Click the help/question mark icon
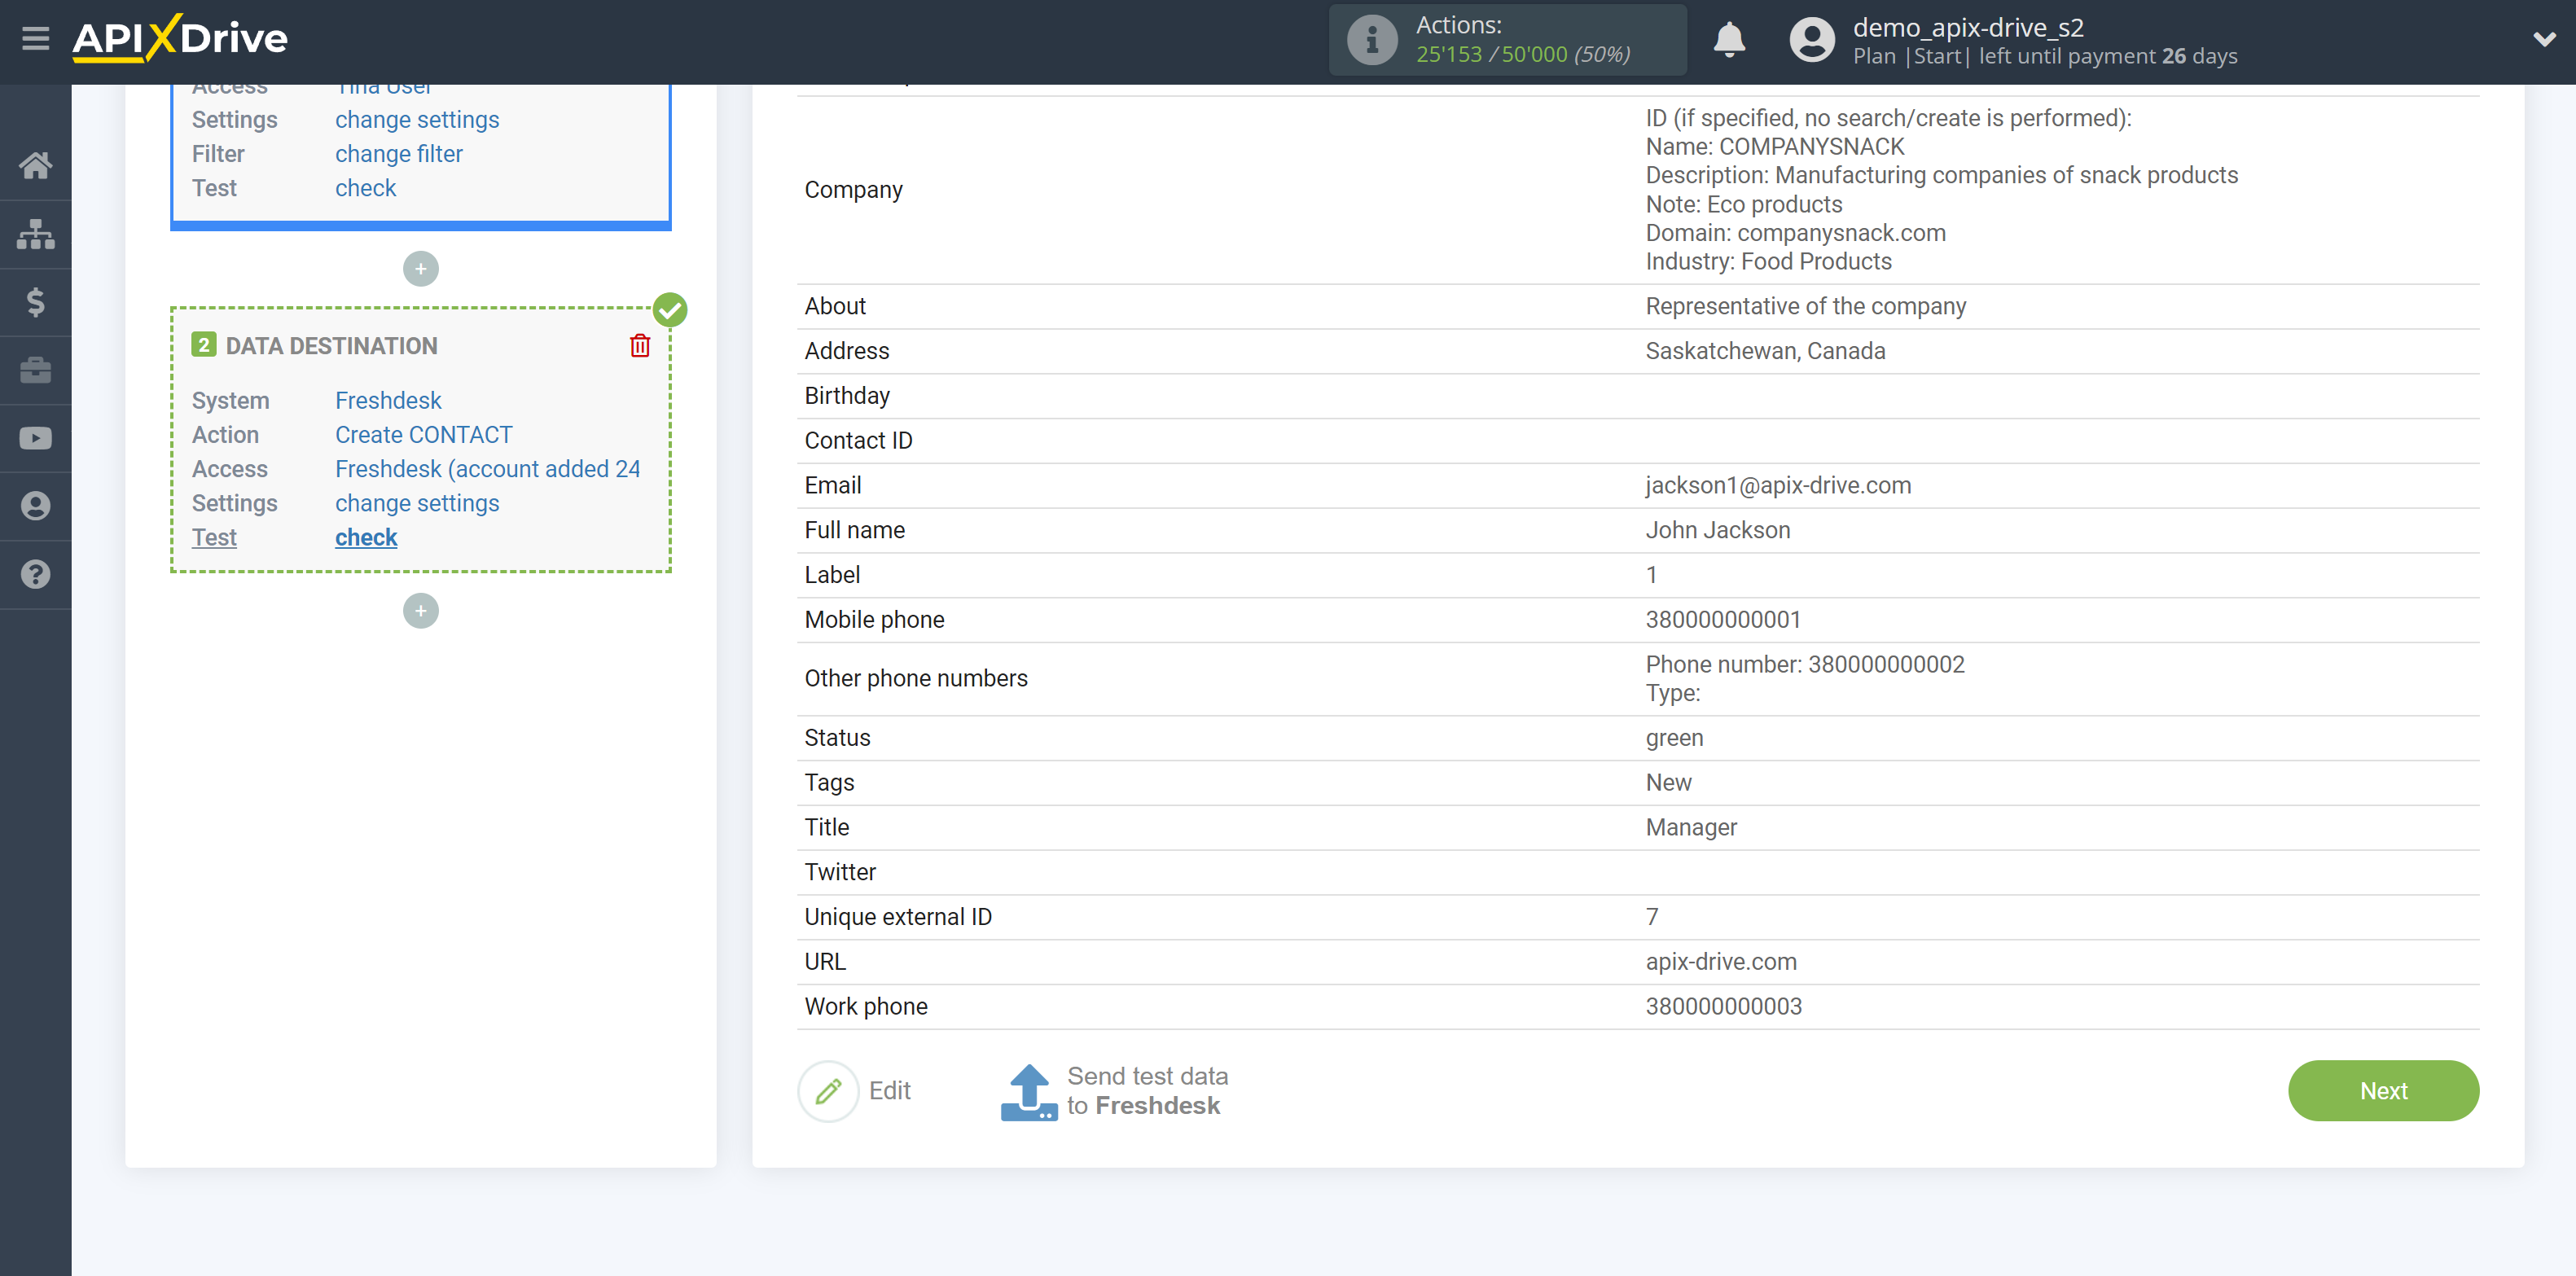 coord(34,573)
